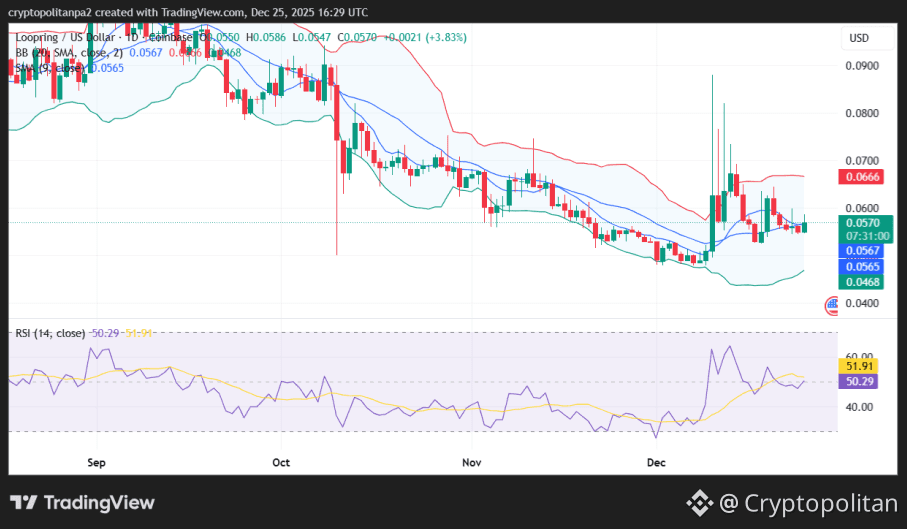Click the L0.0547 low value in legend

[312, 38]
